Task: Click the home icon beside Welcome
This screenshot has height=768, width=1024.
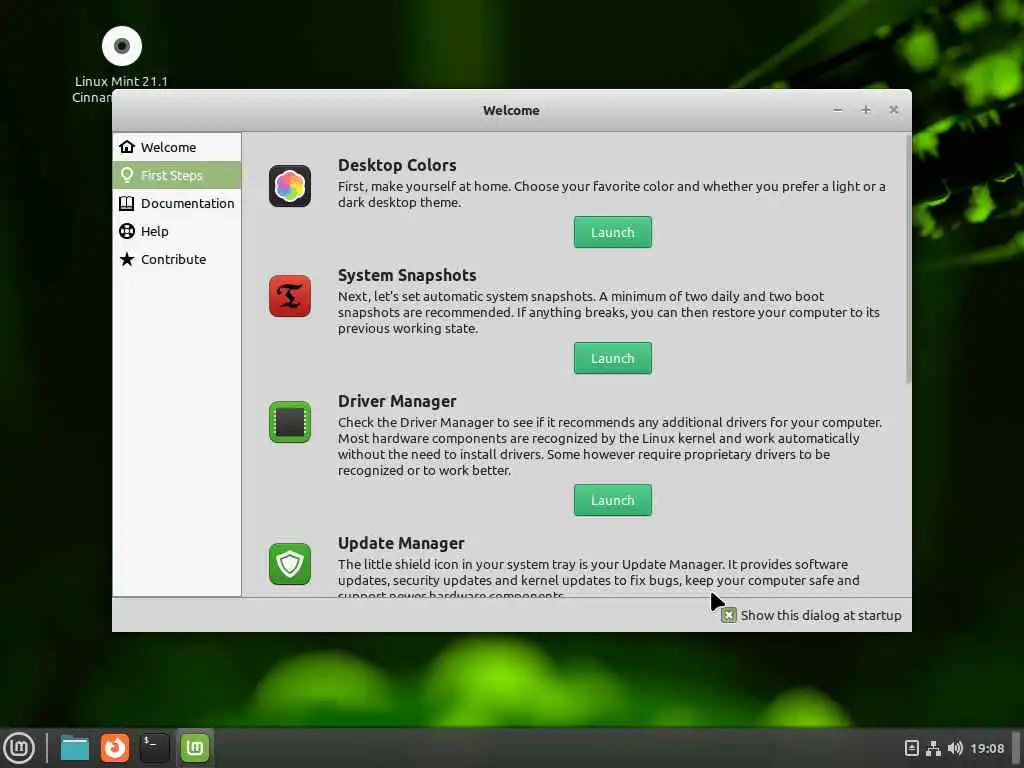Action: [127, 147]
